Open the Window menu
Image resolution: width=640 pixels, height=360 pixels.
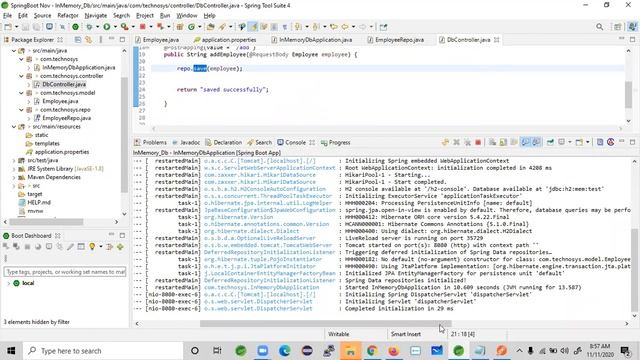[187, 16]
